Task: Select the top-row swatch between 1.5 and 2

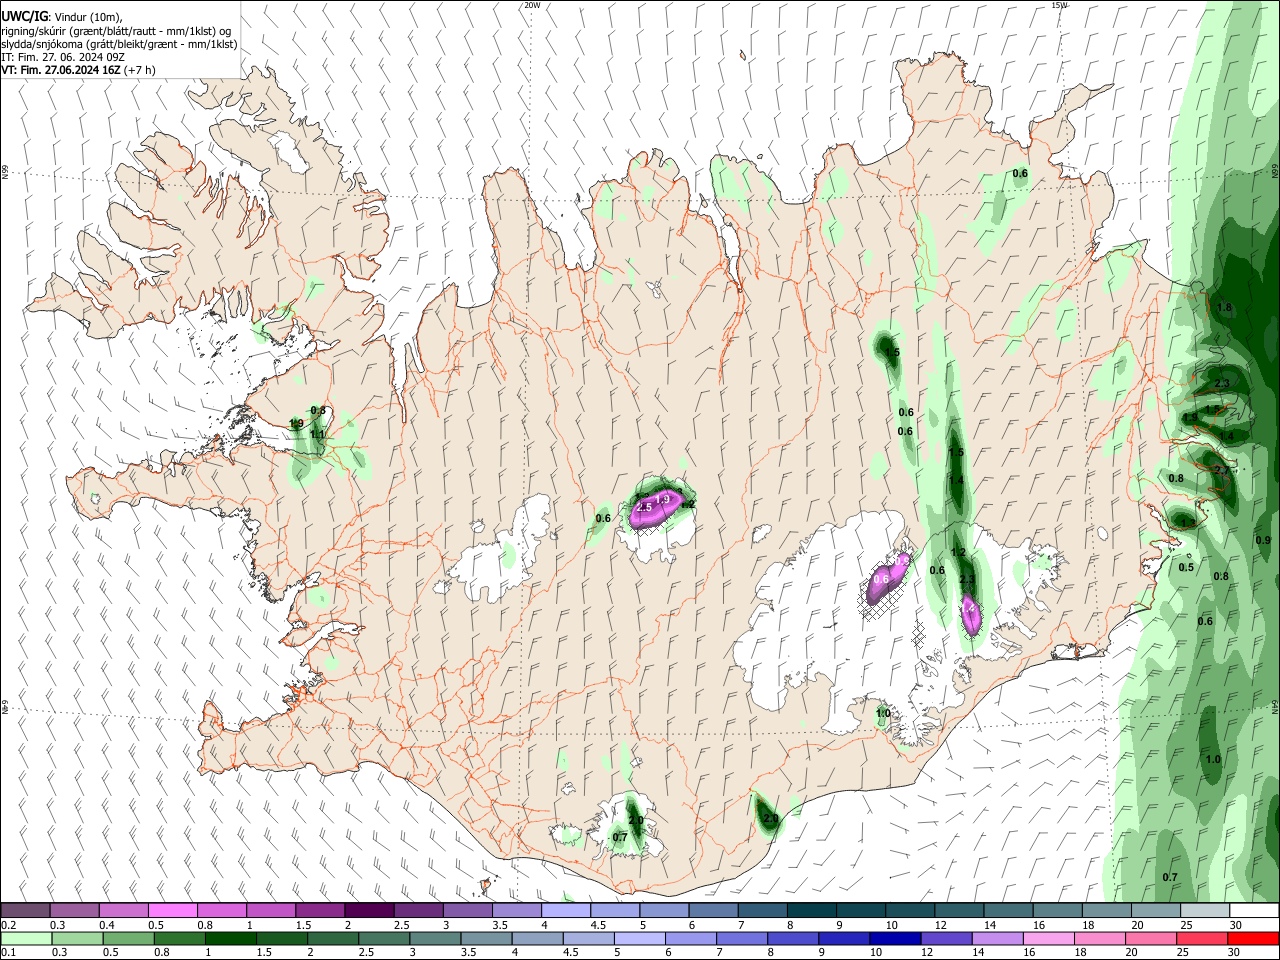Action: pyautogui.click(x=319, y=910)
